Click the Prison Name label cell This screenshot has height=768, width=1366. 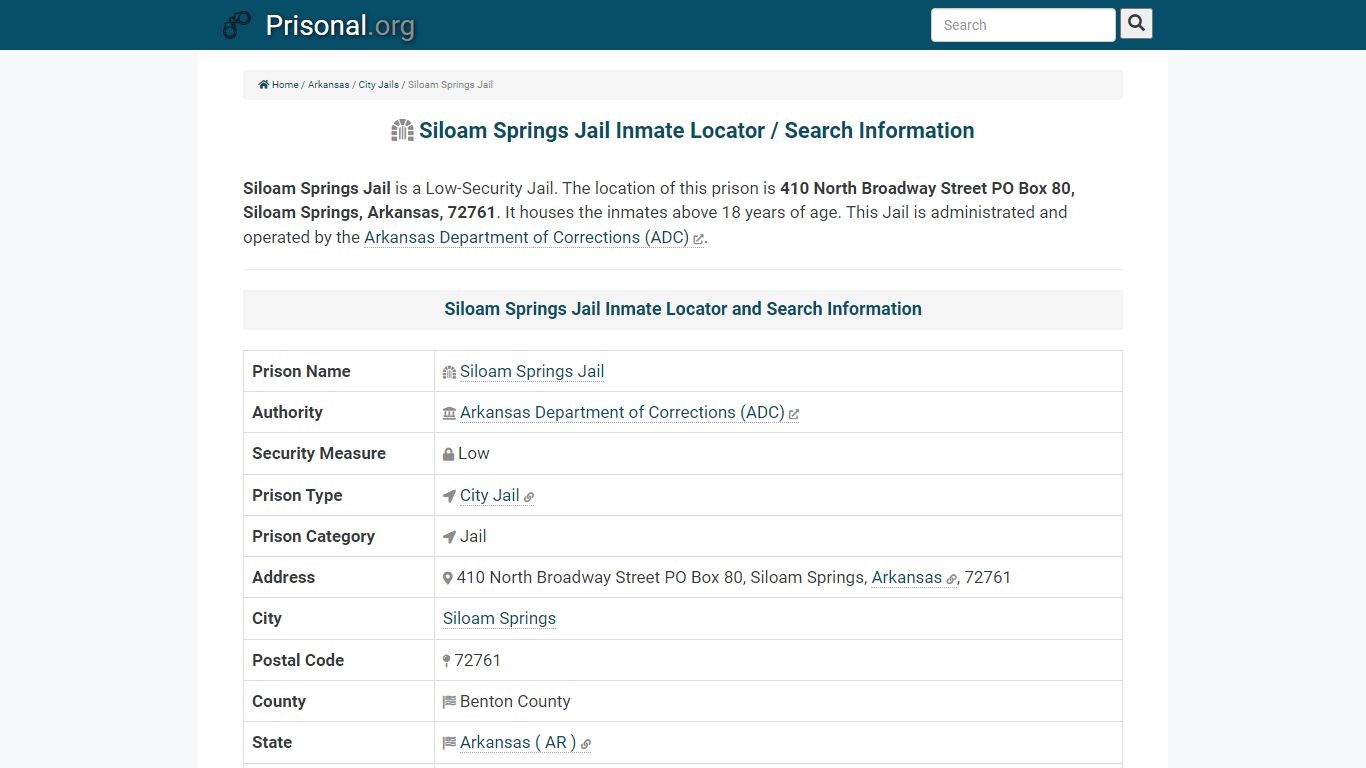[x=339, y=371]
